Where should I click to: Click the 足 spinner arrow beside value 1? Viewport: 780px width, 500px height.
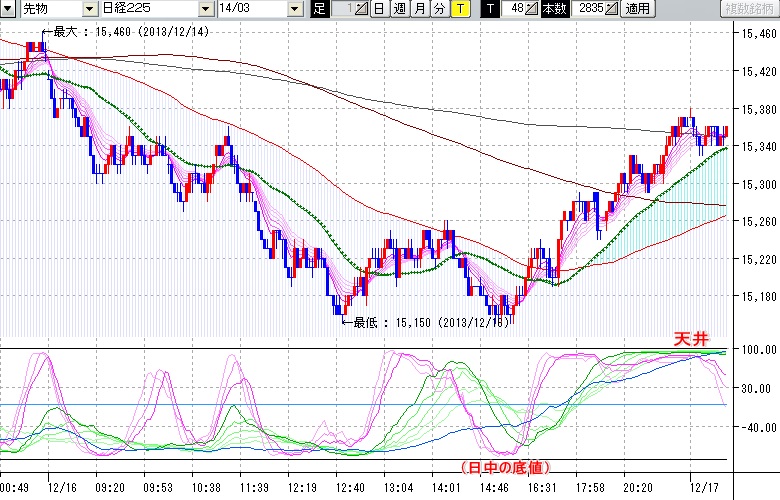pos(361,9)
